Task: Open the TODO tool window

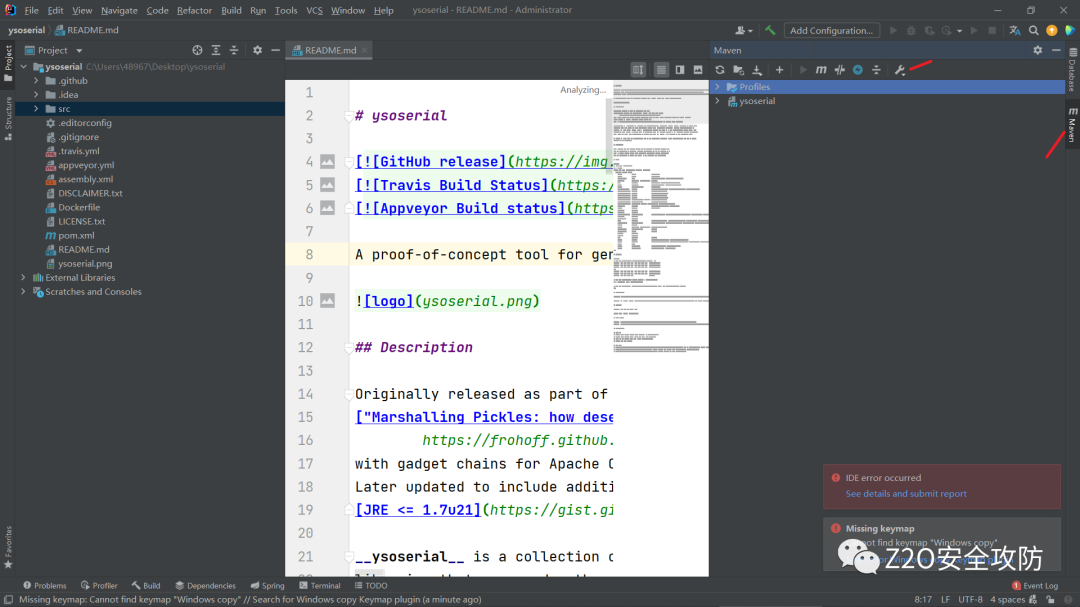Action: (371, 586)
